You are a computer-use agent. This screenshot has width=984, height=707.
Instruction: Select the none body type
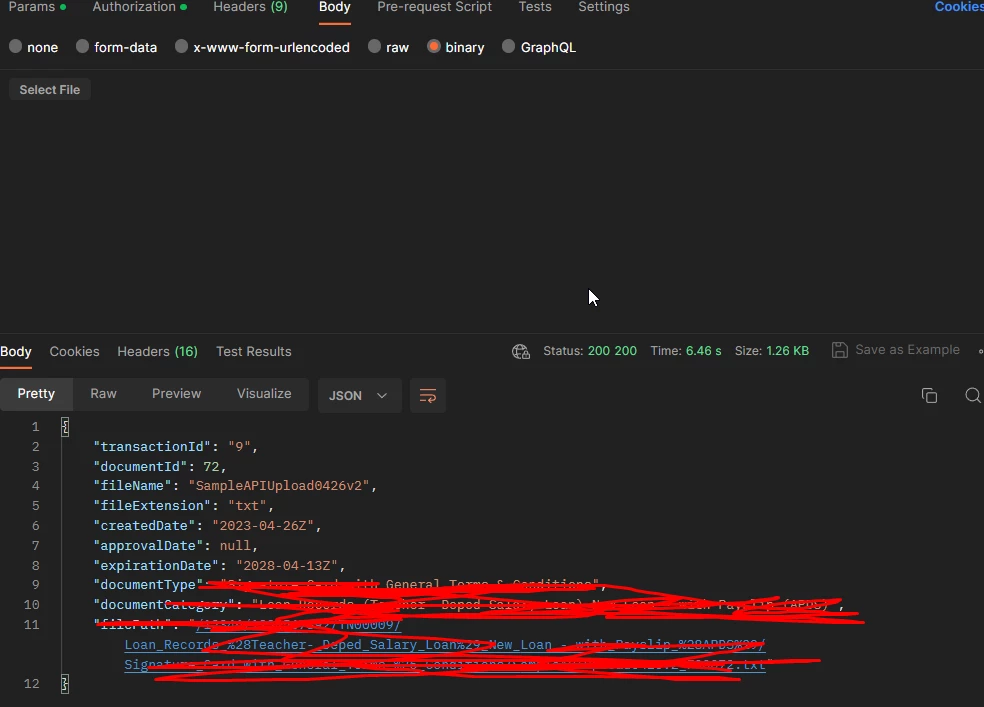16,46
